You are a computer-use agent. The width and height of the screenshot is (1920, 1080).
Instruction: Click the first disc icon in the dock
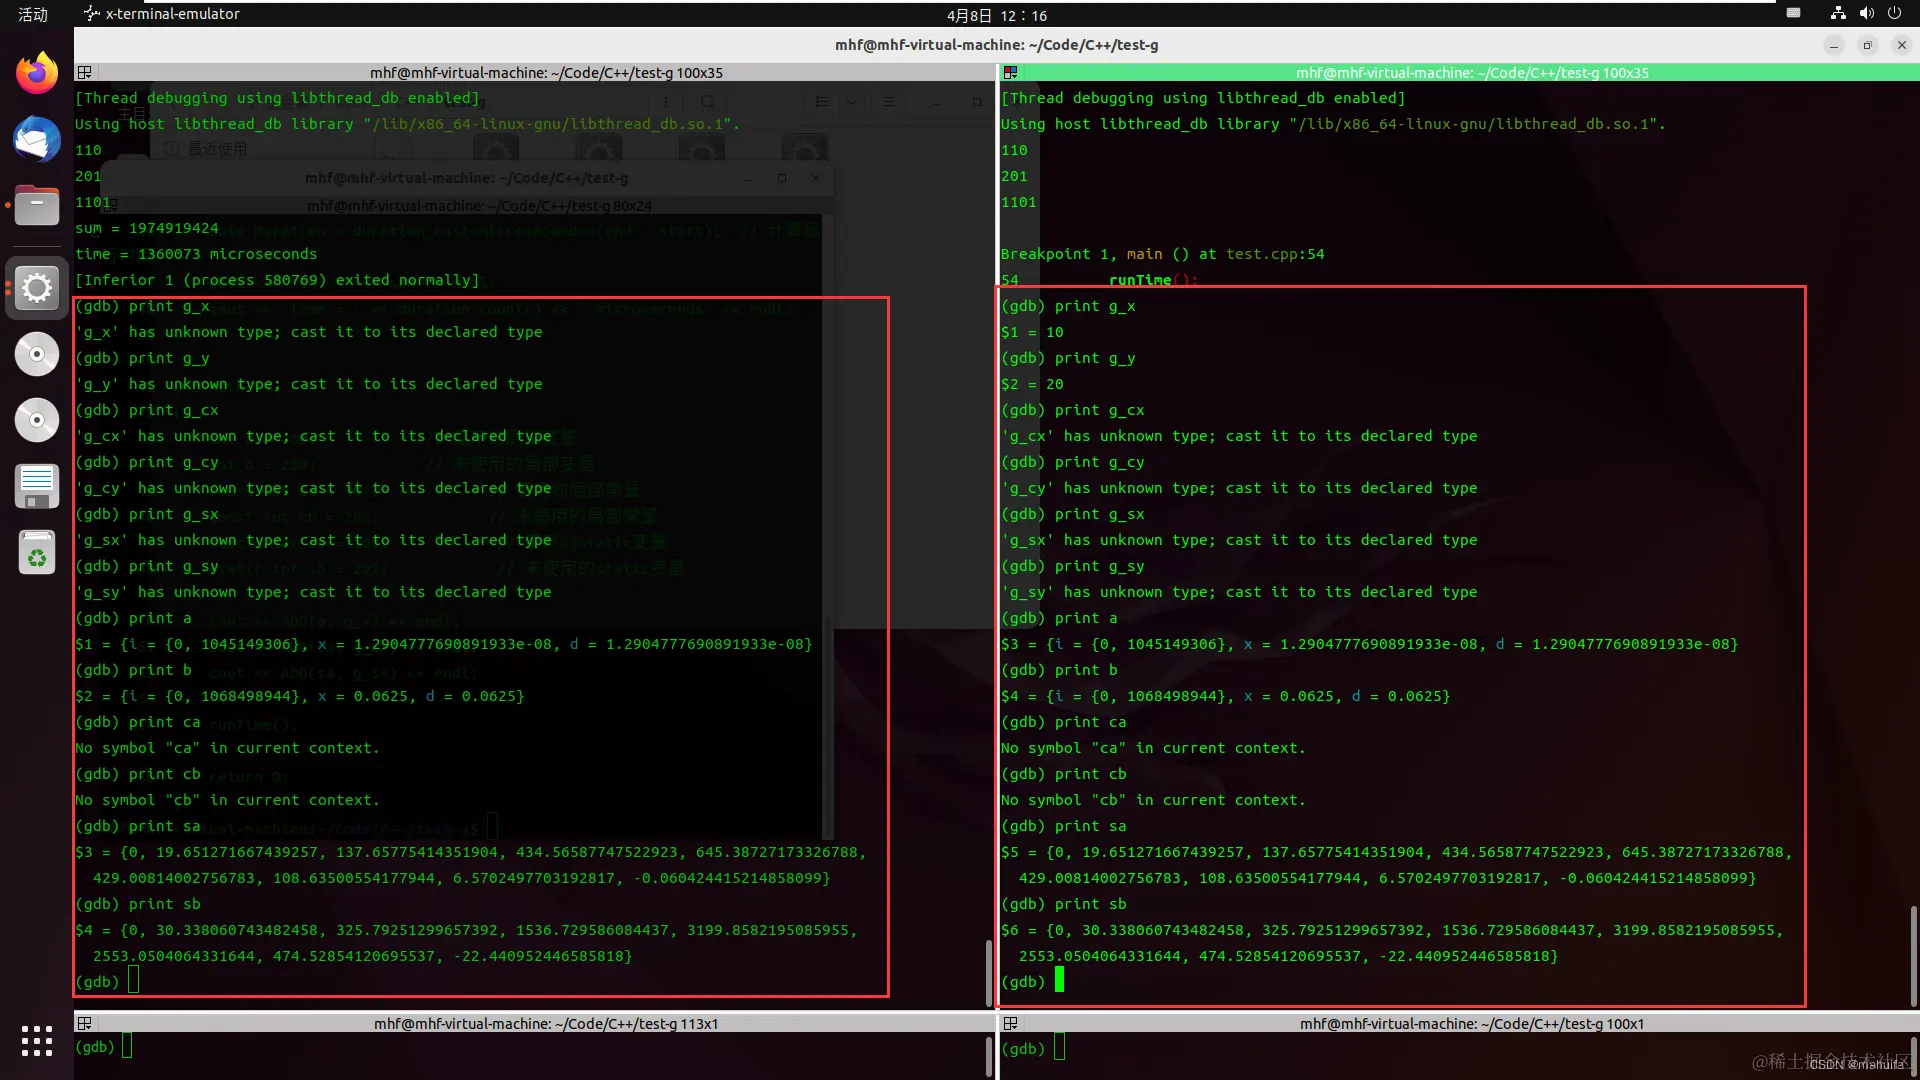point(37,354)
